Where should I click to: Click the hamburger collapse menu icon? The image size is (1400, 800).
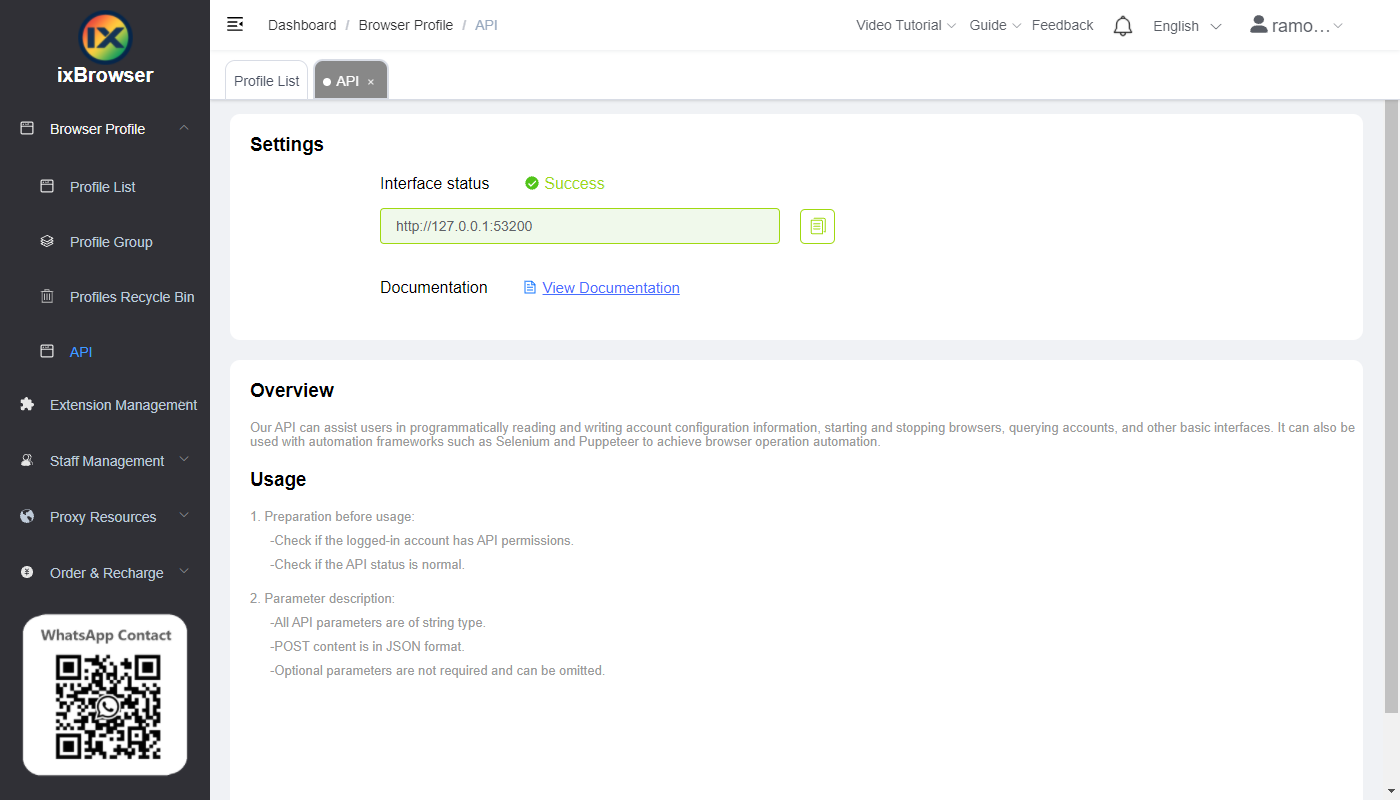point(235,23)
